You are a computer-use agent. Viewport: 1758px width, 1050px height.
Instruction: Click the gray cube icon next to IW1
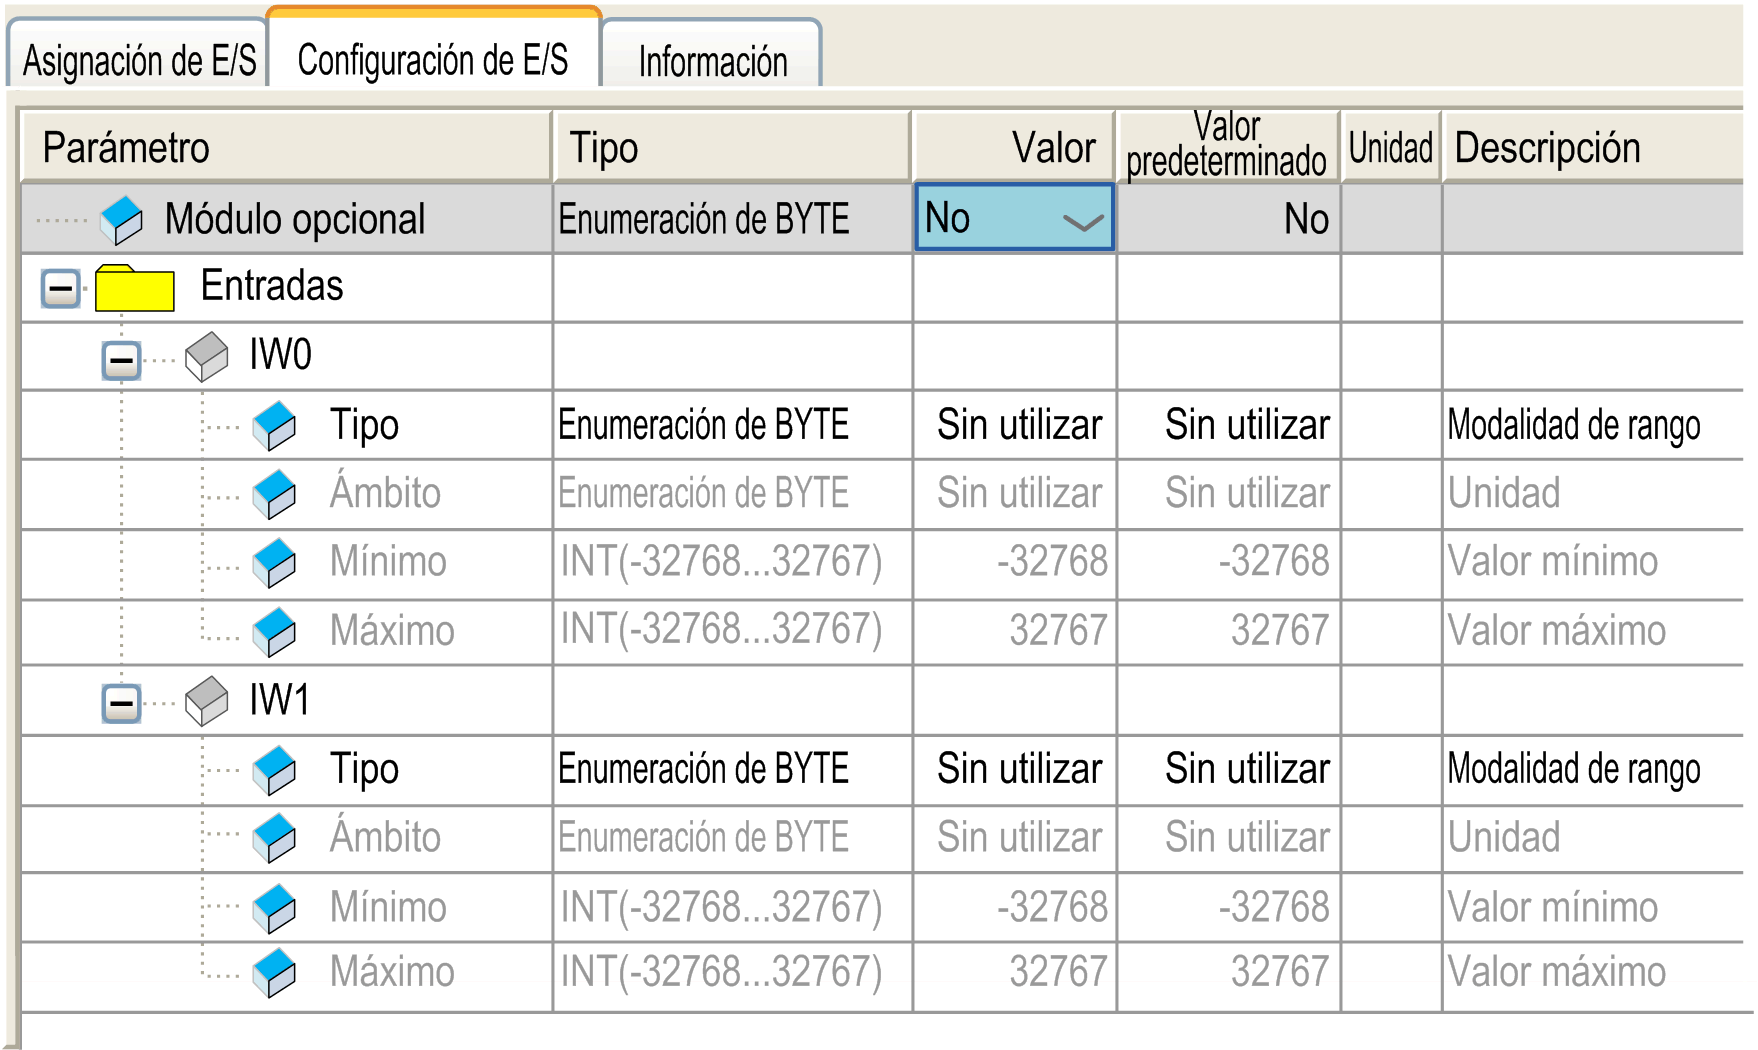(x=207, y=701)
